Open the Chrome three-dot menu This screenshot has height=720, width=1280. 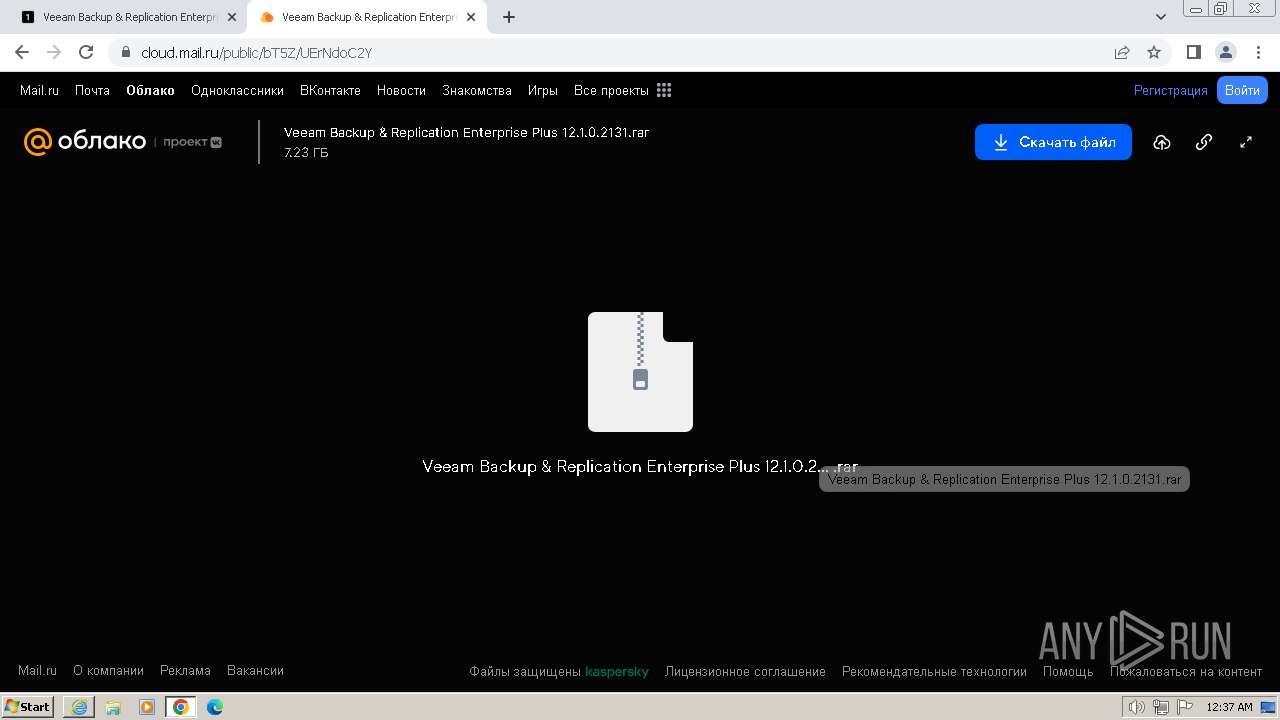tap(1258, 52)
